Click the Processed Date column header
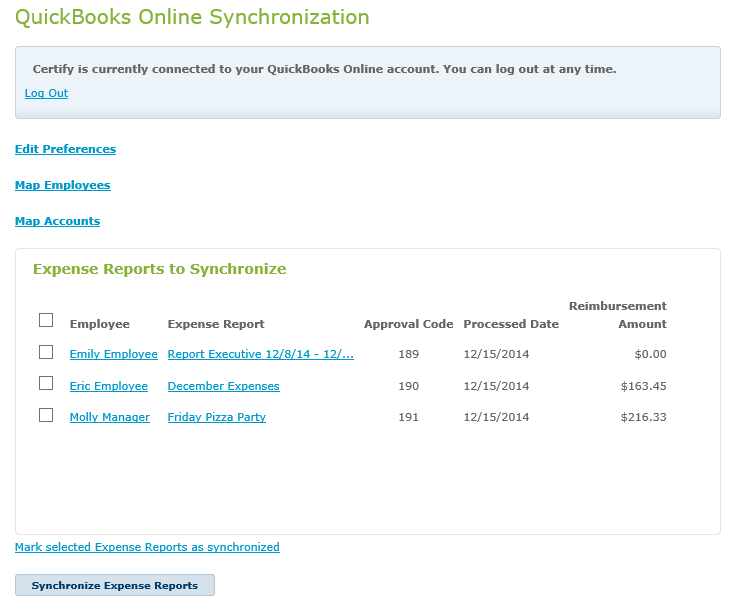The width and height of the screenshot is (738, 609). pyautogui.click(x=511, y=324)
